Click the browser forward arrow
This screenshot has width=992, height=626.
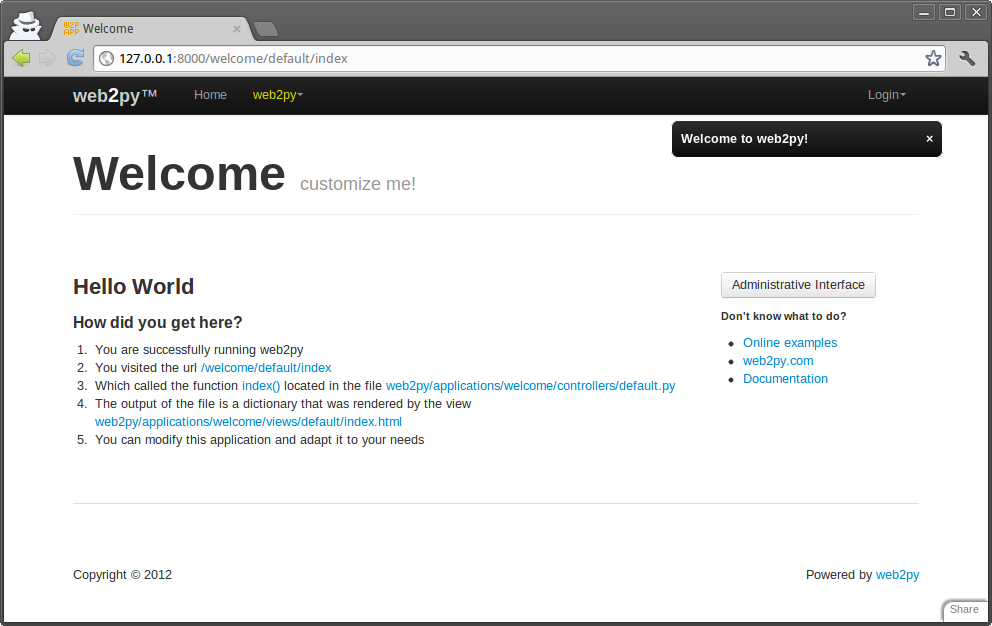[x=47, y=58]
